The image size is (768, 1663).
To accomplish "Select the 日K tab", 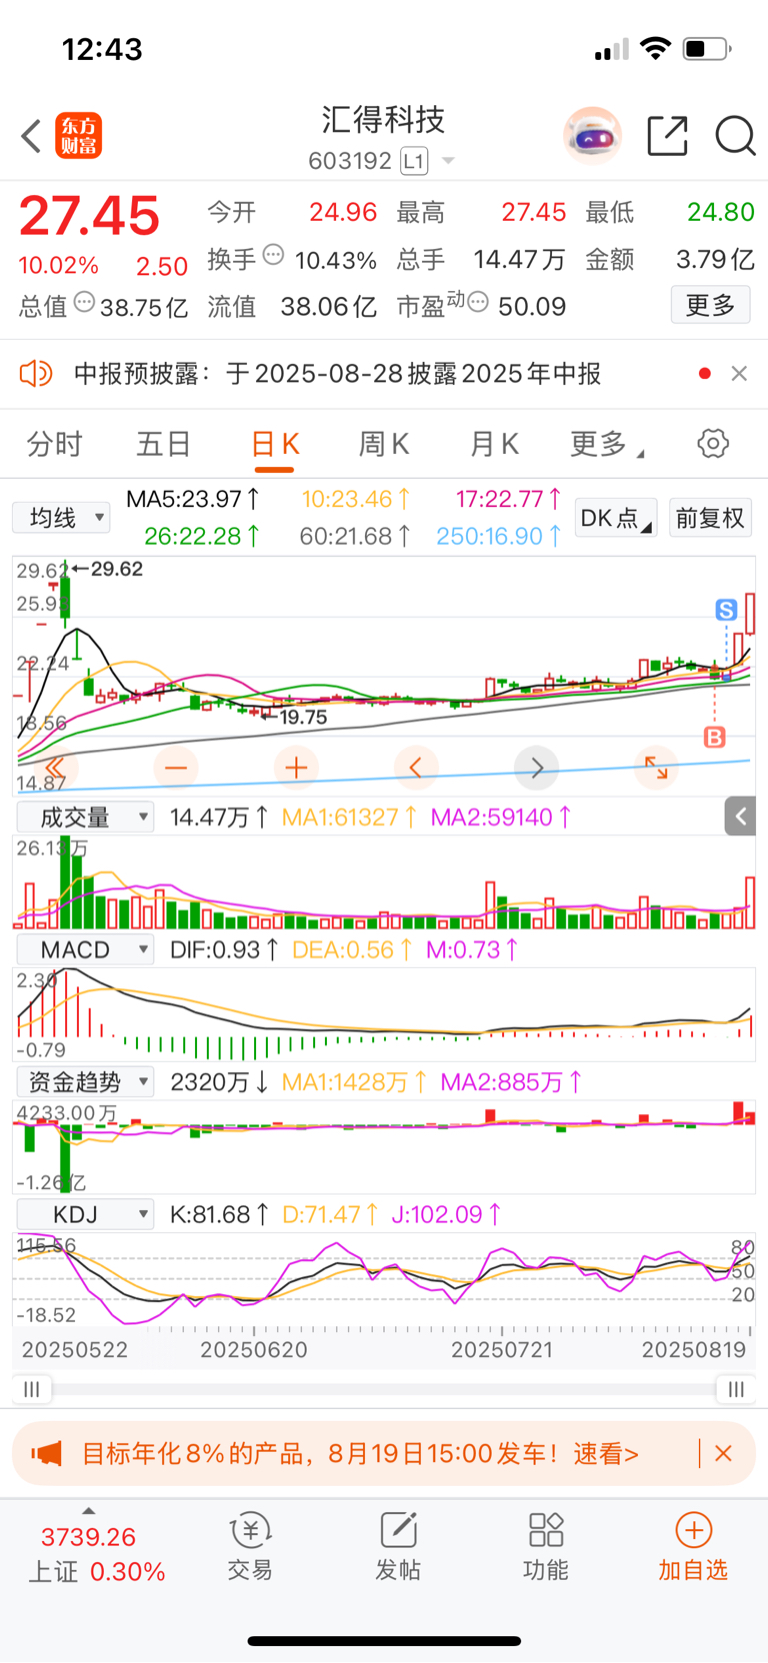I will 275,444.
